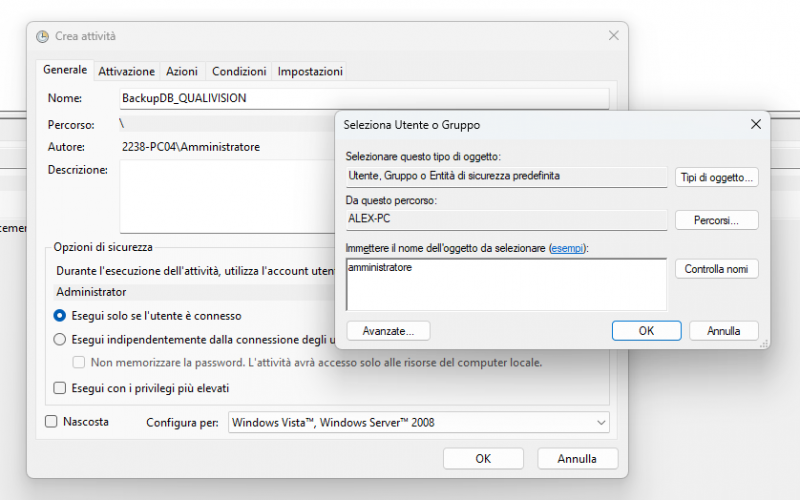Open the 'Configura per' dropdown
The width and height of the screenshot is (800, 500).
(418, 423)
